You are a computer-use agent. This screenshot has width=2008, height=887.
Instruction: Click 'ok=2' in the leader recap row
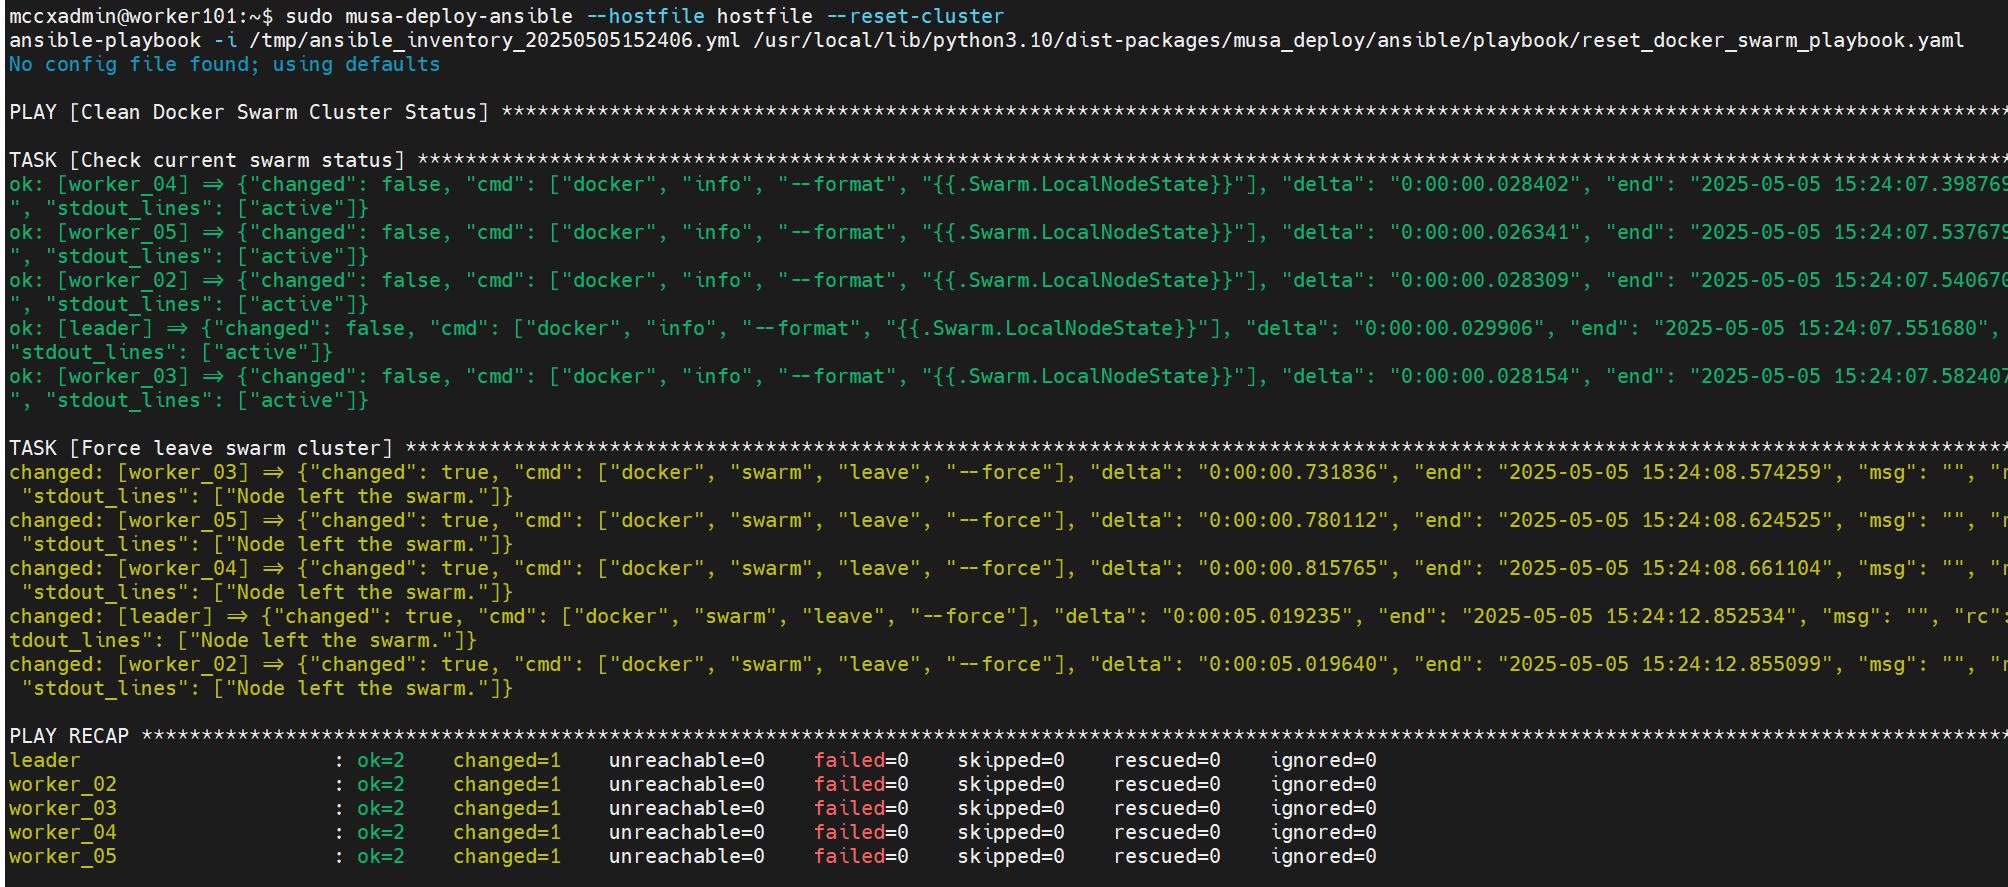tap(381, 760)
